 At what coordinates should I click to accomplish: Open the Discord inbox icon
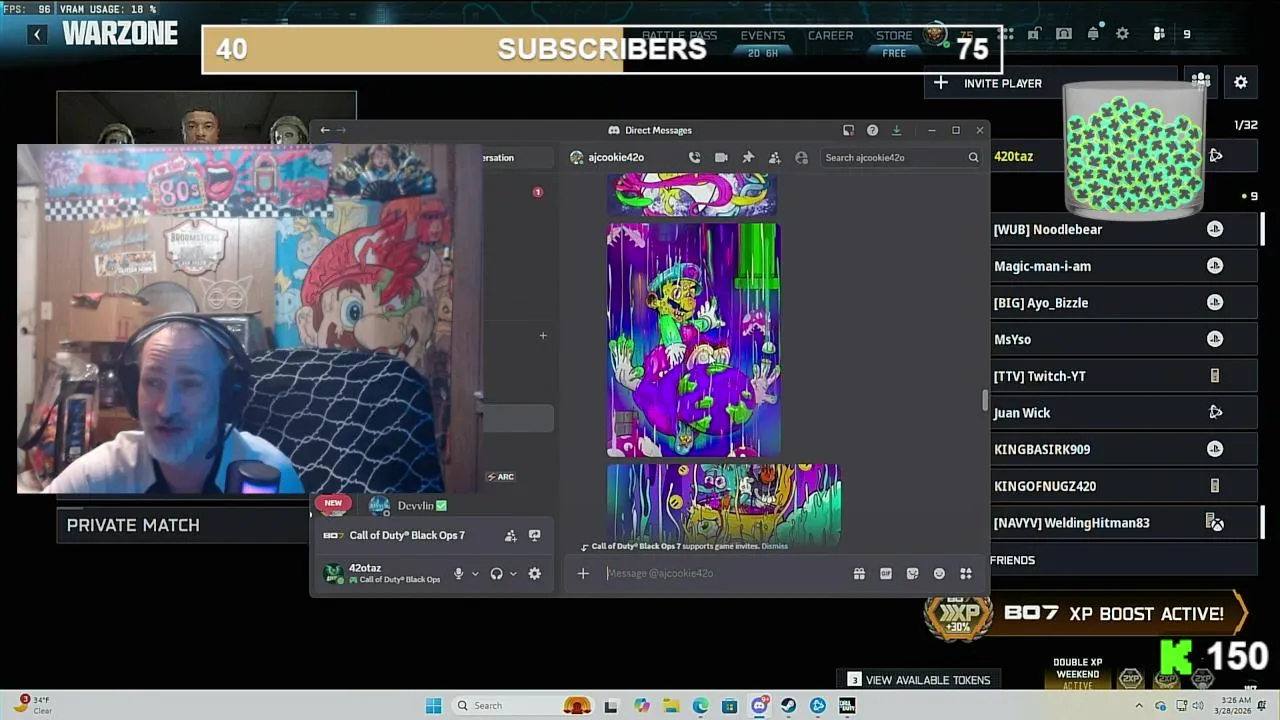848,130
